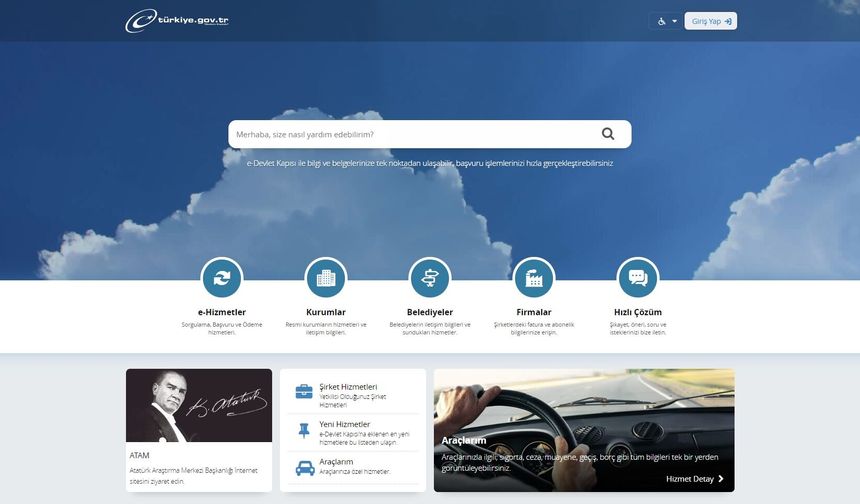Open the Atatürk portrait thumbnail
The image size is (860, 504).
pos(199,405)
